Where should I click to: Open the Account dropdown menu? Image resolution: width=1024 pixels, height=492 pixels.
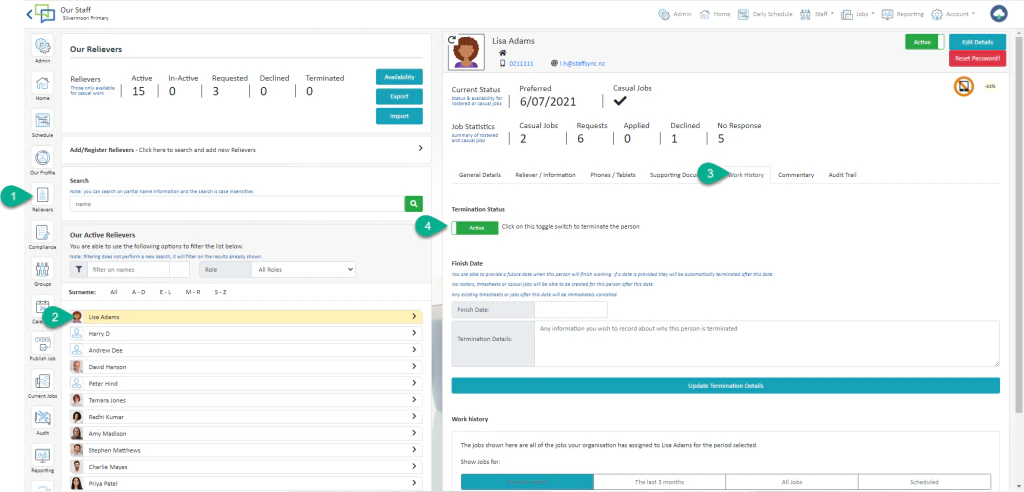click(953, 14)
